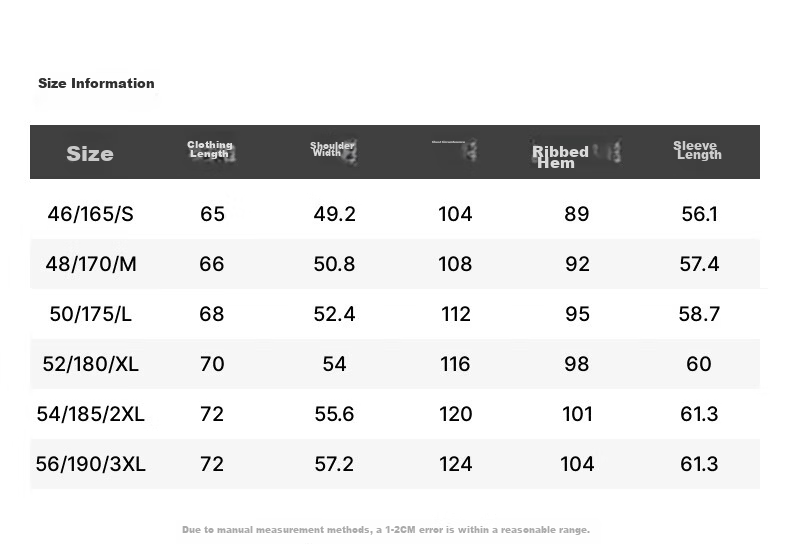790x550 pixels.
Task: Click the 56/190/3XL size label
Action: tap(91, 464)
